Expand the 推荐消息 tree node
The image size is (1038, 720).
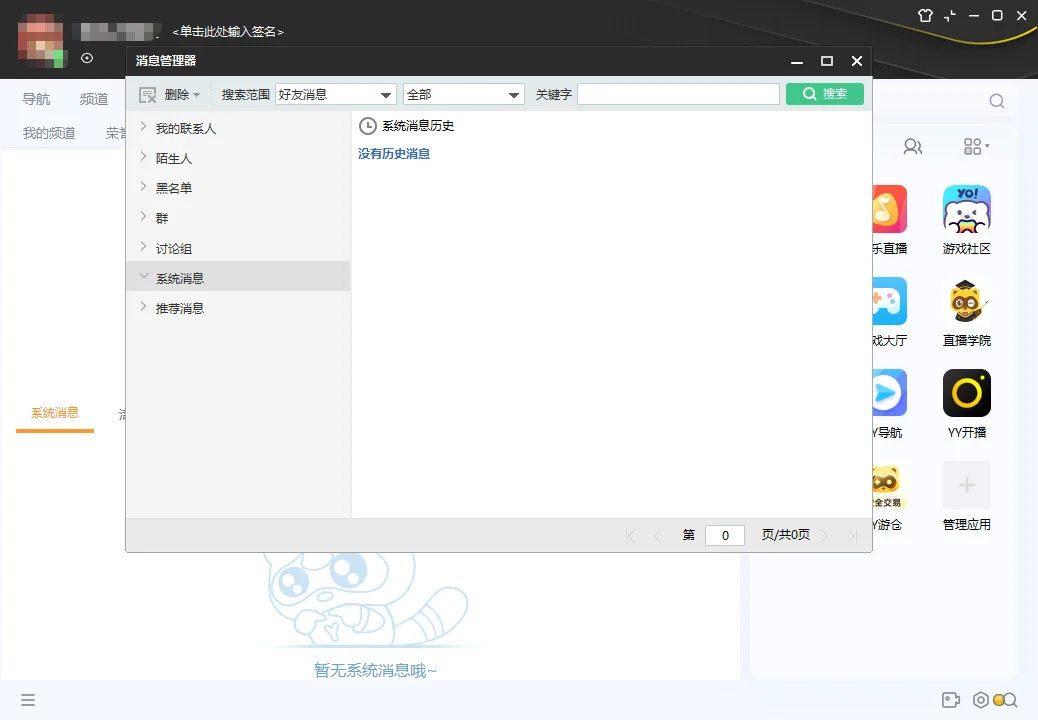click(143, 306)
